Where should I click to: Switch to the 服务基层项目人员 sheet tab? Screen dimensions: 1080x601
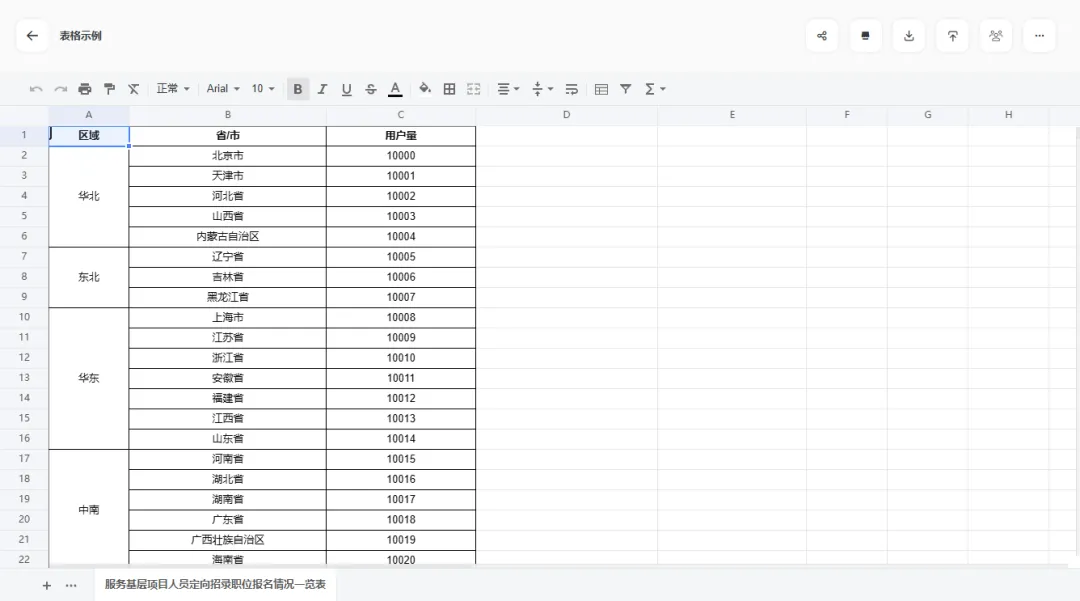[215, 584]
